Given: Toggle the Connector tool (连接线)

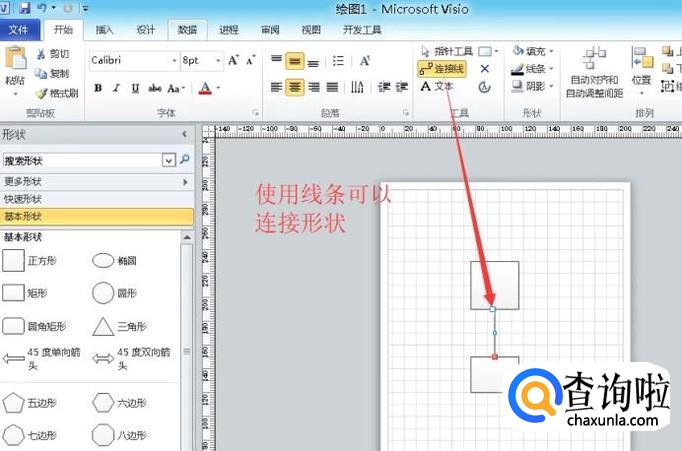Looking at the screenshot, I should click(442, 69).
